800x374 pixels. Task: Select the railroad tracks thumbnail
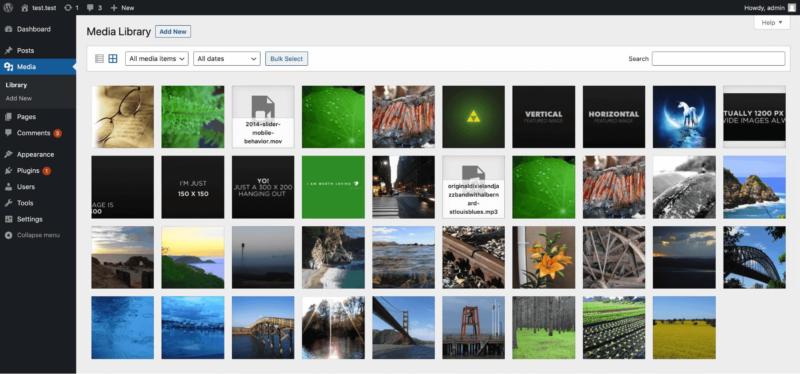tap(473, 258)
